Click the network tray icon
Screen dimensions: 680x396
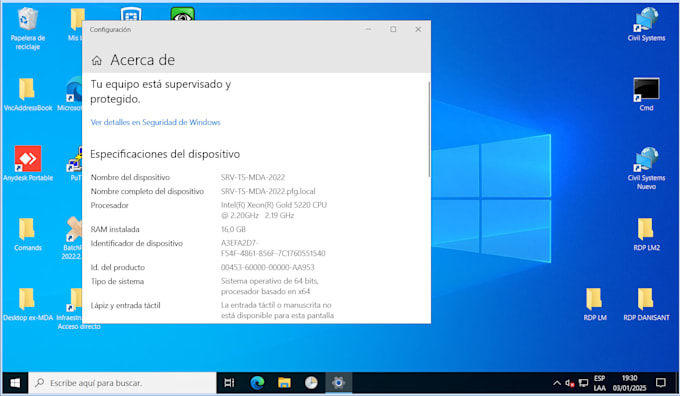[x=583, y=383]
